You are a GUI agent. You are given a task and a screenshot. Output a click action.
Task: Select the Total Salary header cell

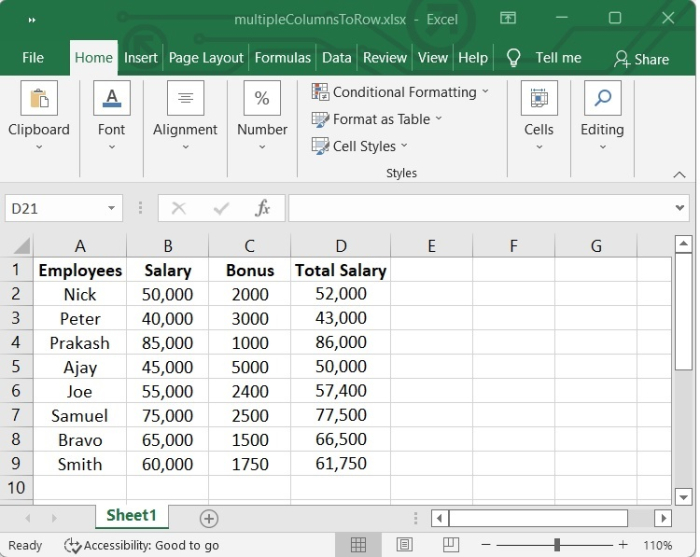coord(340,270)
